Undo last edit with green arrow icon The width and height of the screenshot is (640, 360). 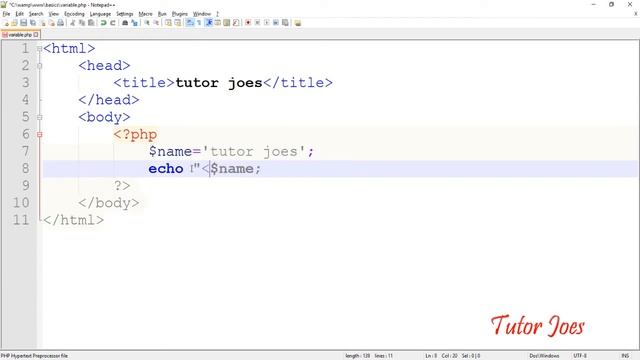[103, 23]
